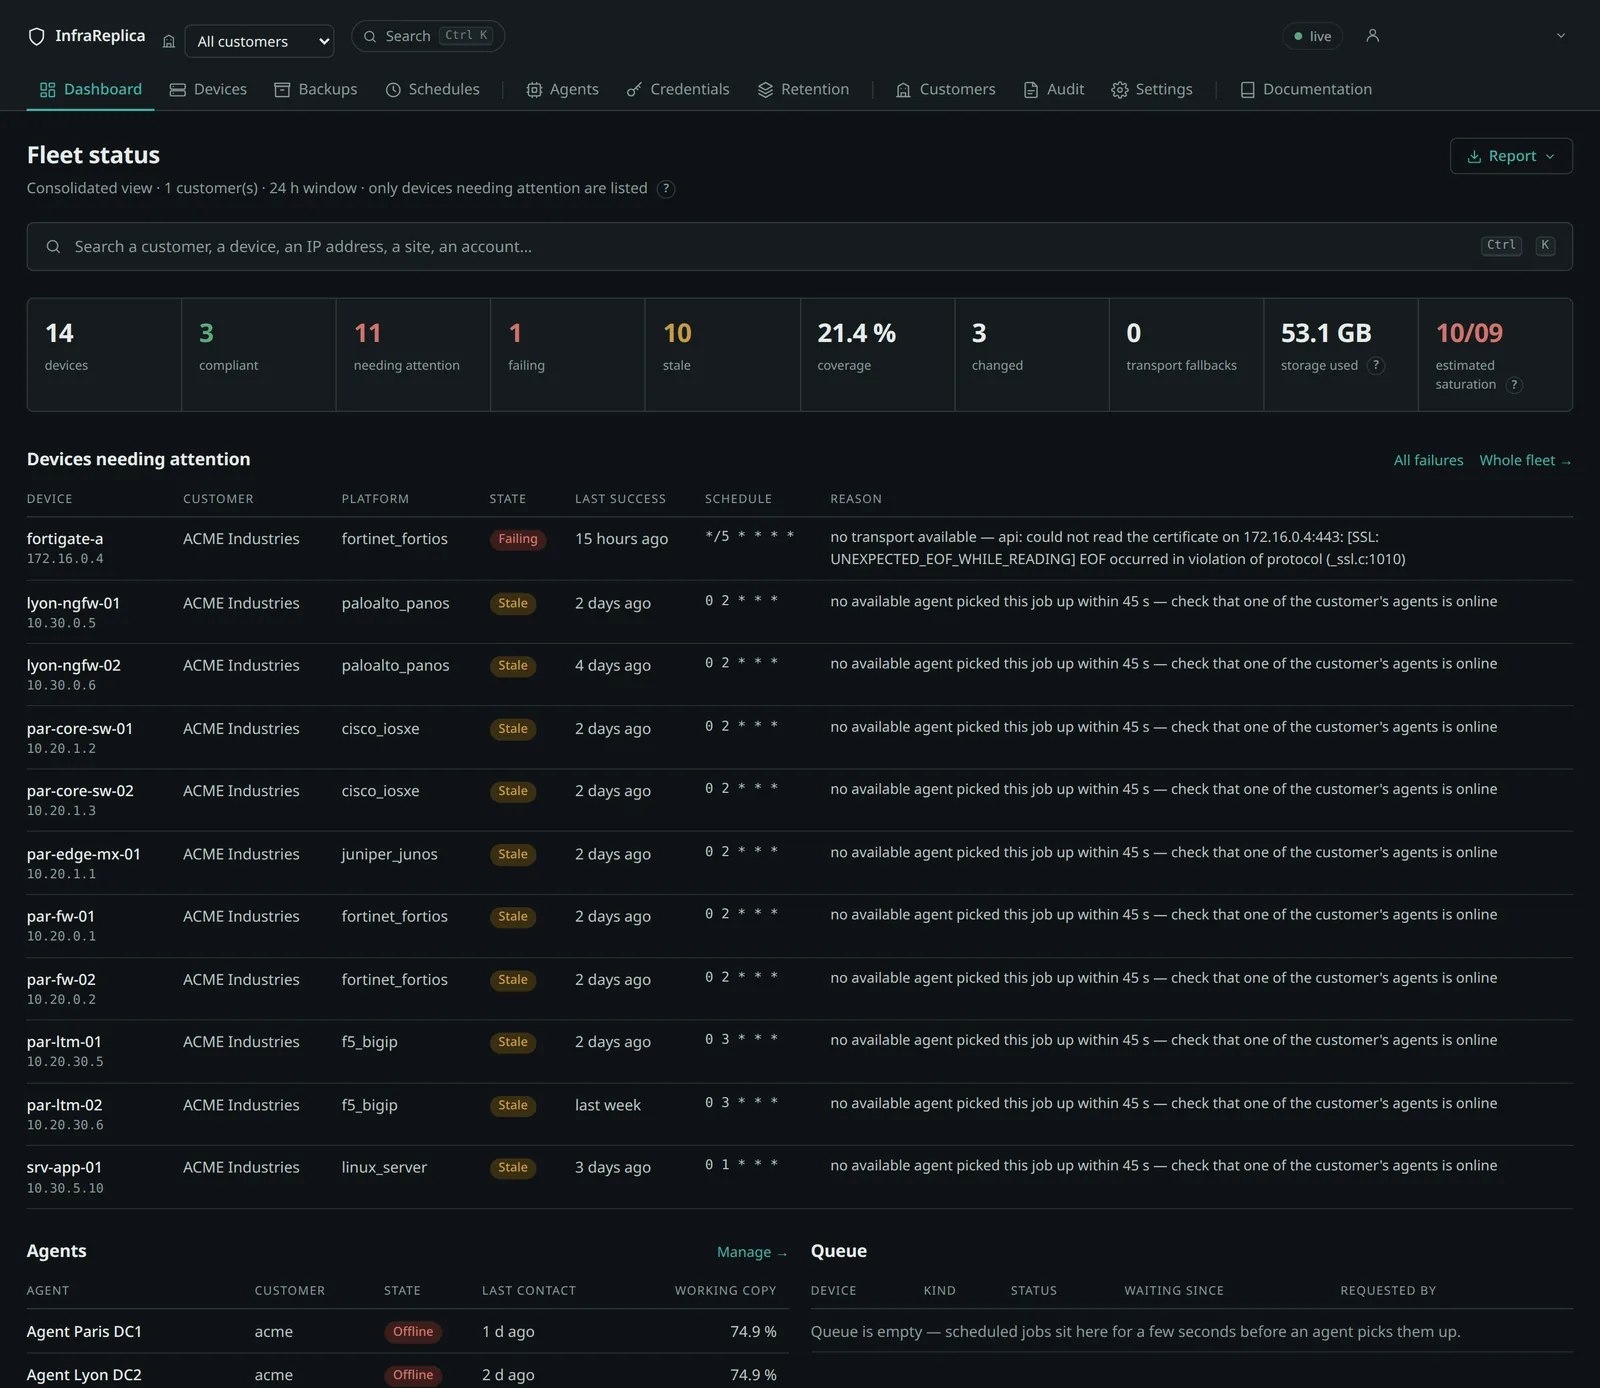This screenshot has height=1388, width=1600.
Task: Click the Customers building icon
Action: coord(903,90)
